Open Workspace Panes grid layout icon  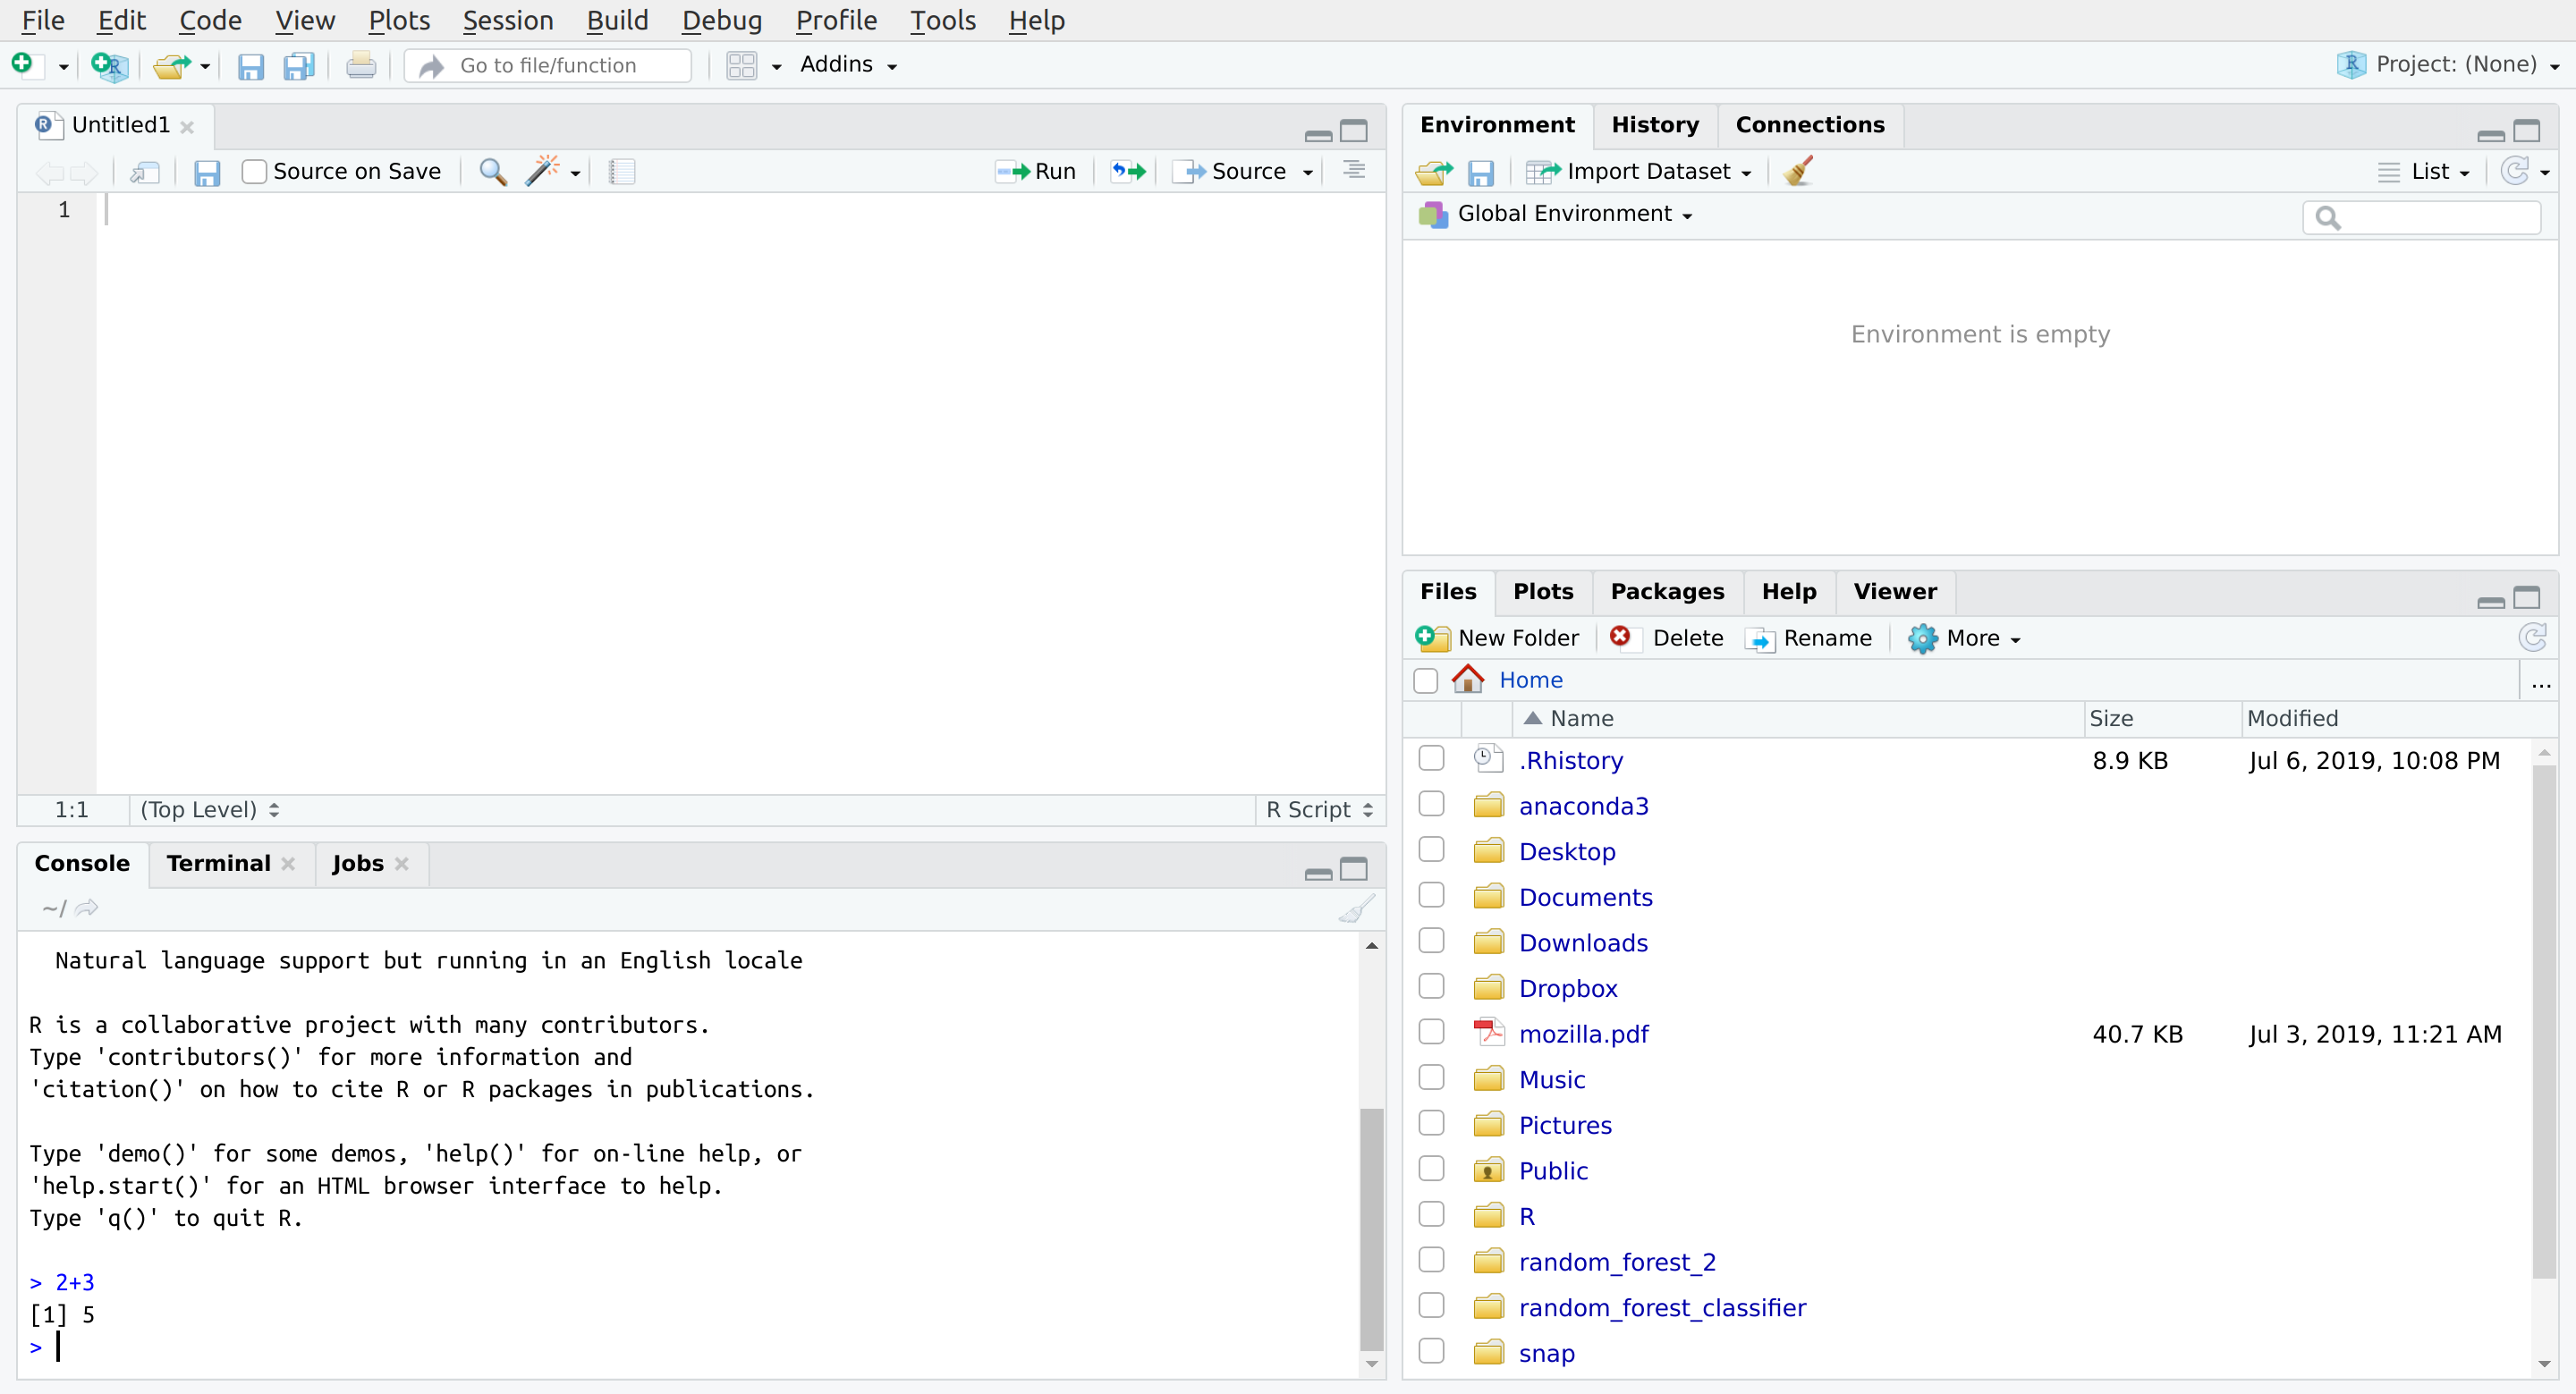(x=742, y=66)
